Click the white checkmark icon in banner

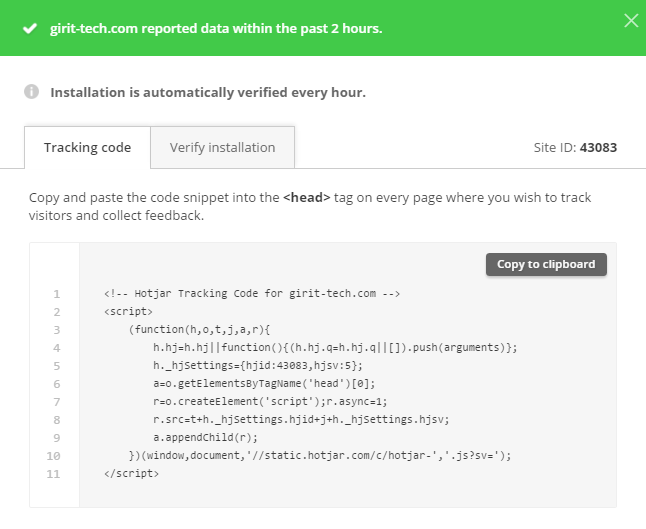point(30,29)
